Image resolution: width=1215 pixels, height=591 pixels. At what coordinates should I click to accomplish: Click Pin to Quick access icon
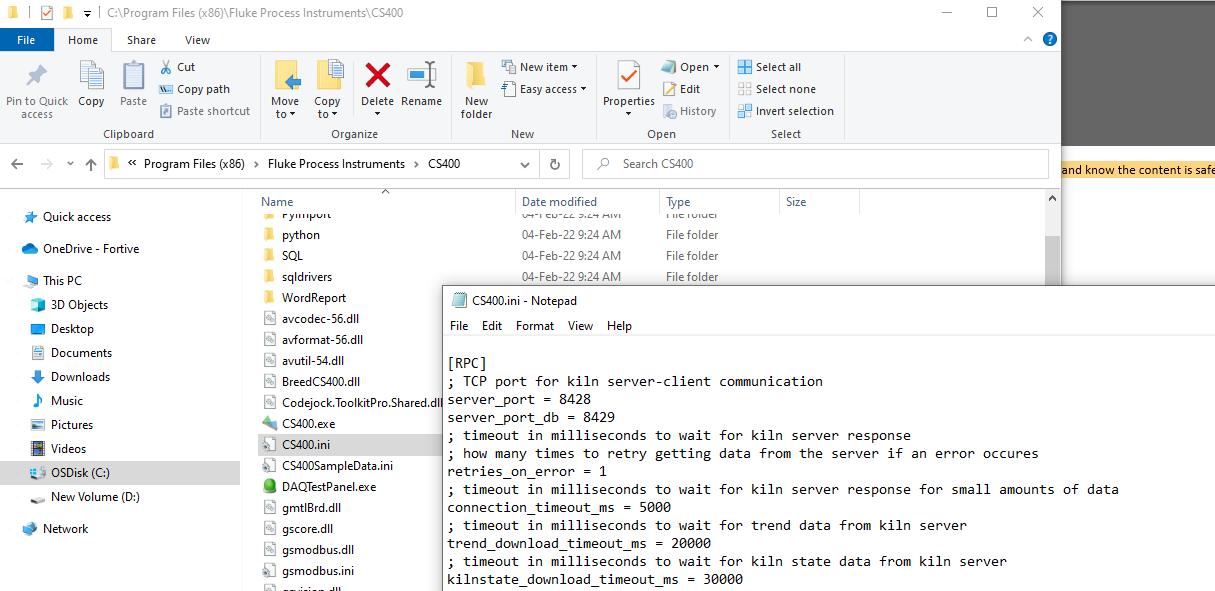[x=37, y=75]
